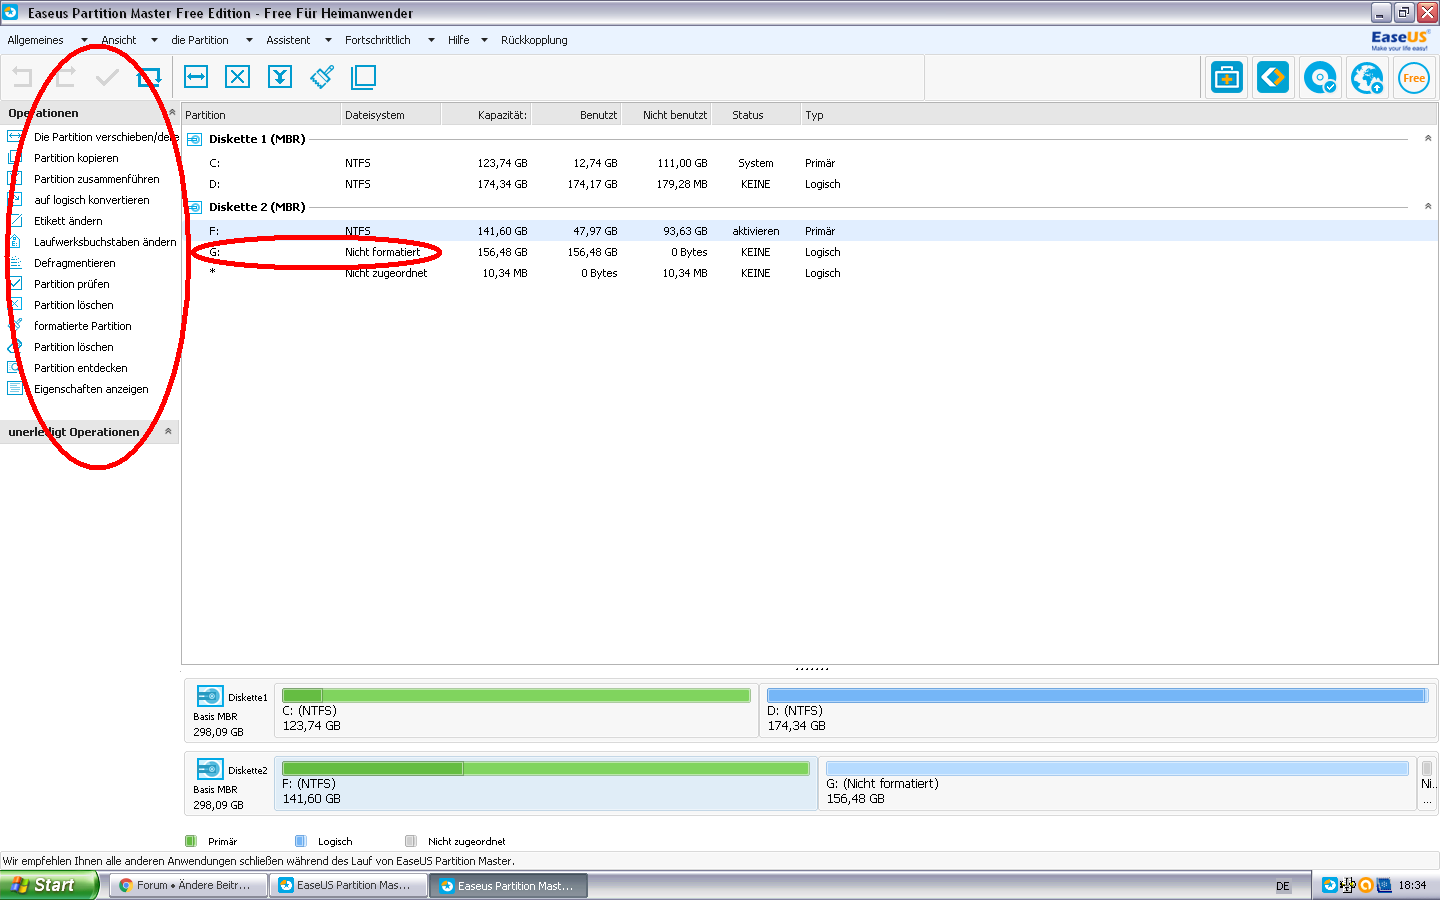Click the globe upgrade icon
Image resolution: width=1440 pixels, height=900 pixels.
pyautogui.click(x=1367, y=77)
